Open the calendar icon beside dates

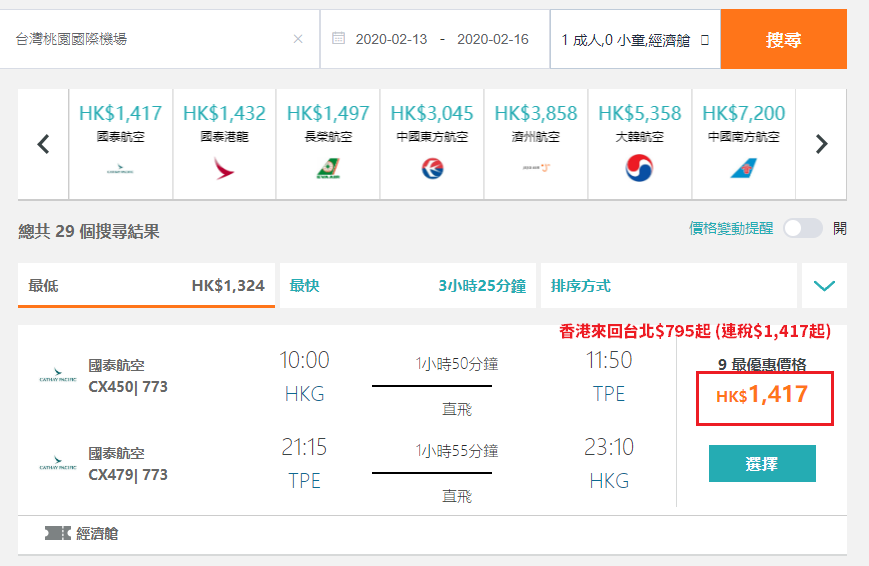pos(338,39)
